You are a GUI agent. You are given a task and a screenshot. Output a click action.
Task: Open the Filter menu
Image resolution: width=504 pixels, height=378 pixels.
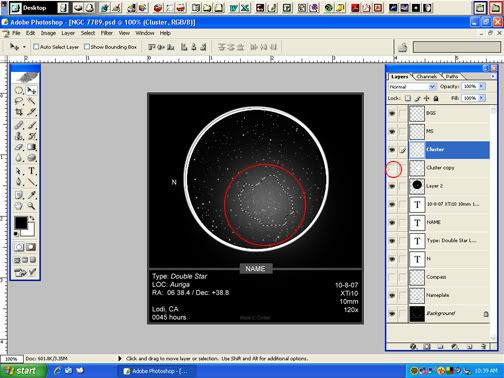tap(107, 33)
